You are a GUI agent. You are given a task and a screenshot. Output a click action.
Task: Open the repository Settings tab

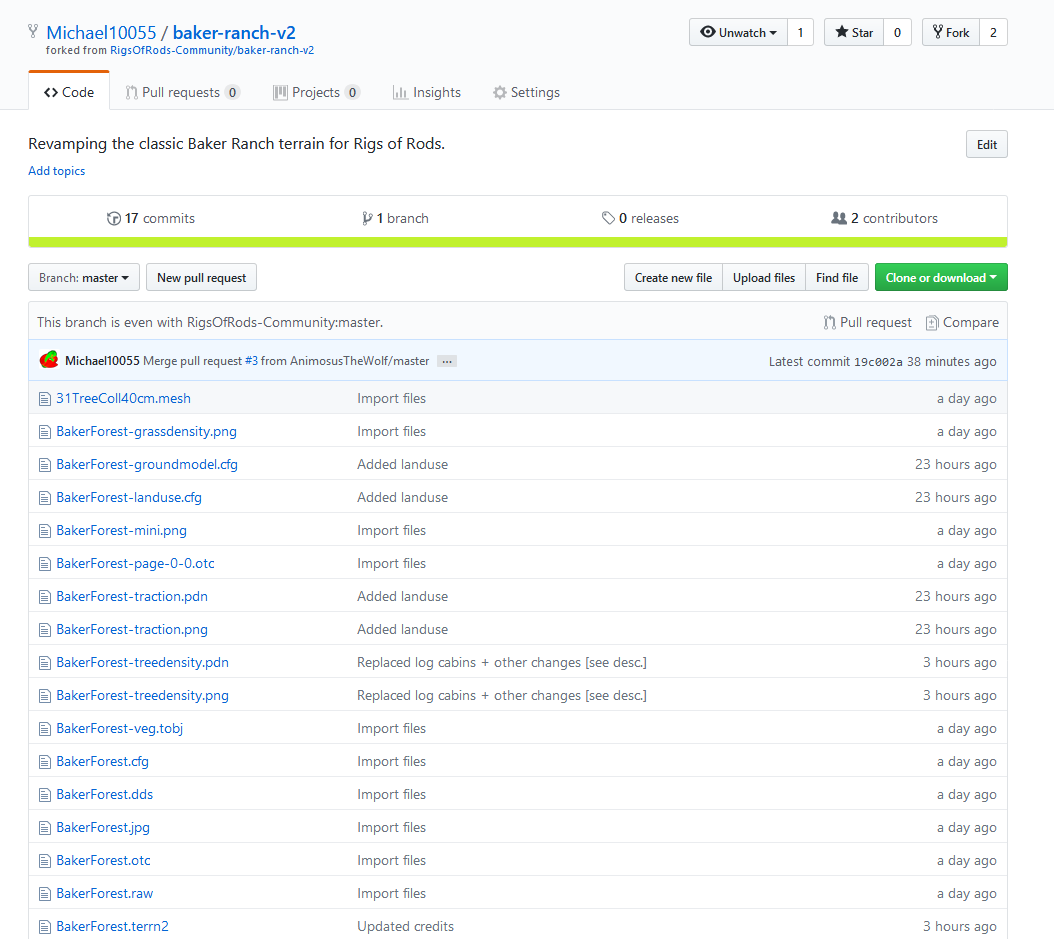tap(526, 92)
